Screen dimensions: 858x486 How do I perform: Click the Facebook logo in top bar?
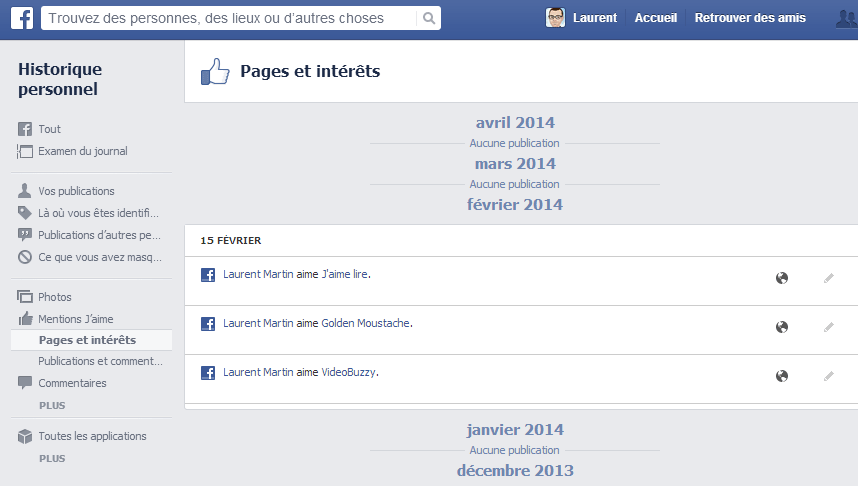[x=22, y=18]
